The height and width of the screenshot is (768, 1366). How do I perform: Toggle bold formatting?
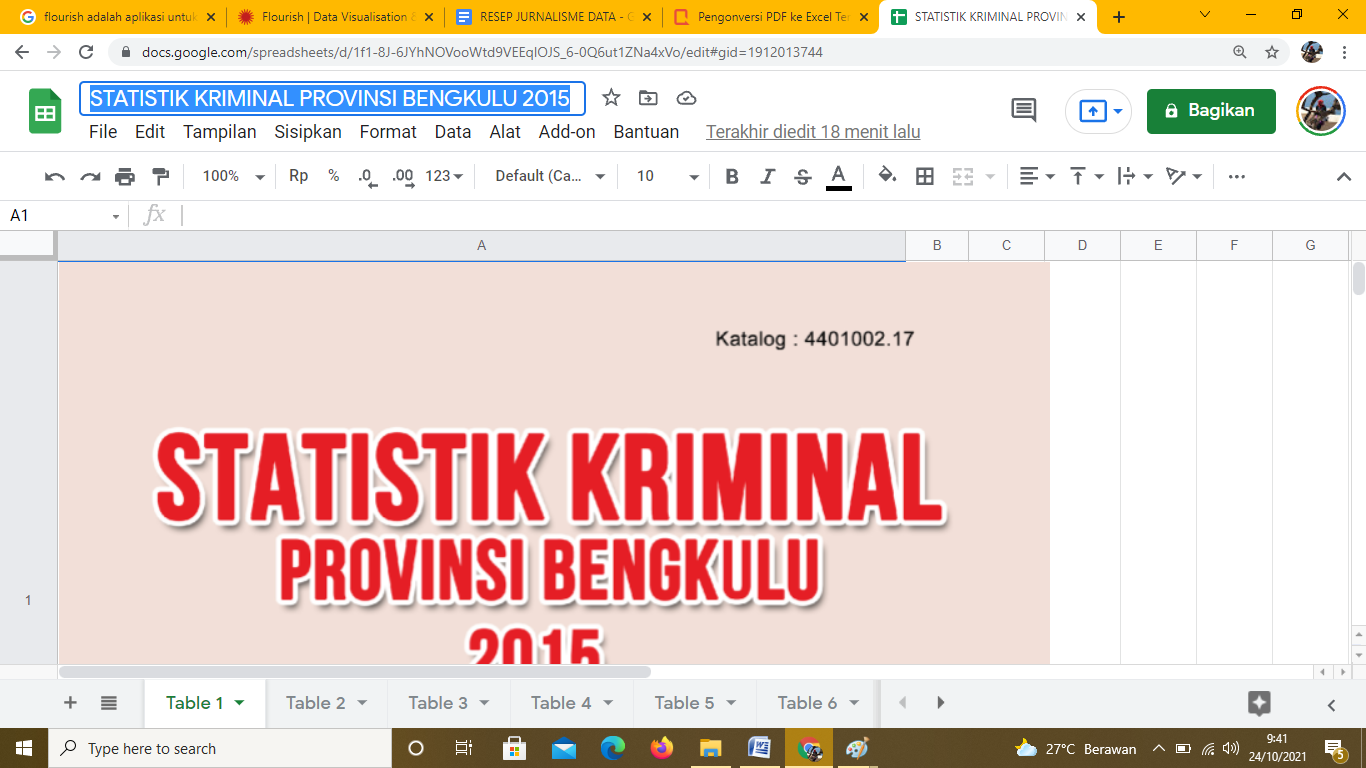(x=732, y=177)
